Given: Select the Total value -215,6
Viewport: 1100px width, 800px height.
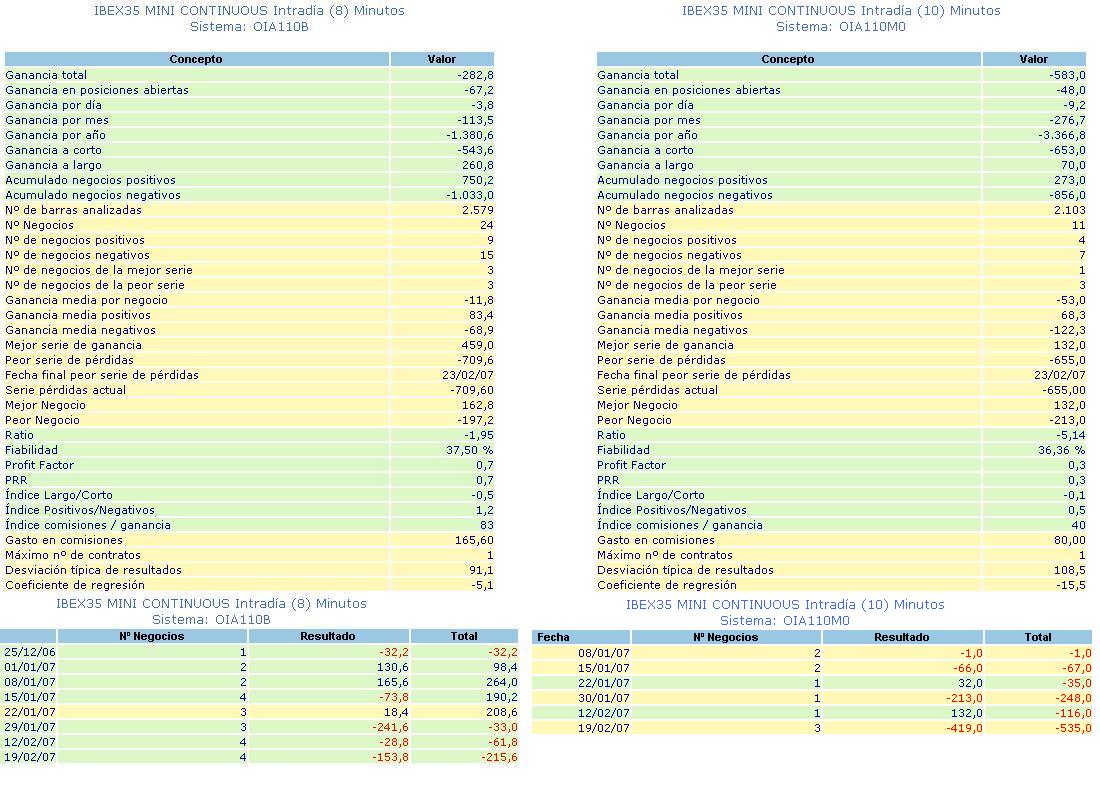Looking at the screenshot, I should [499, 758].
